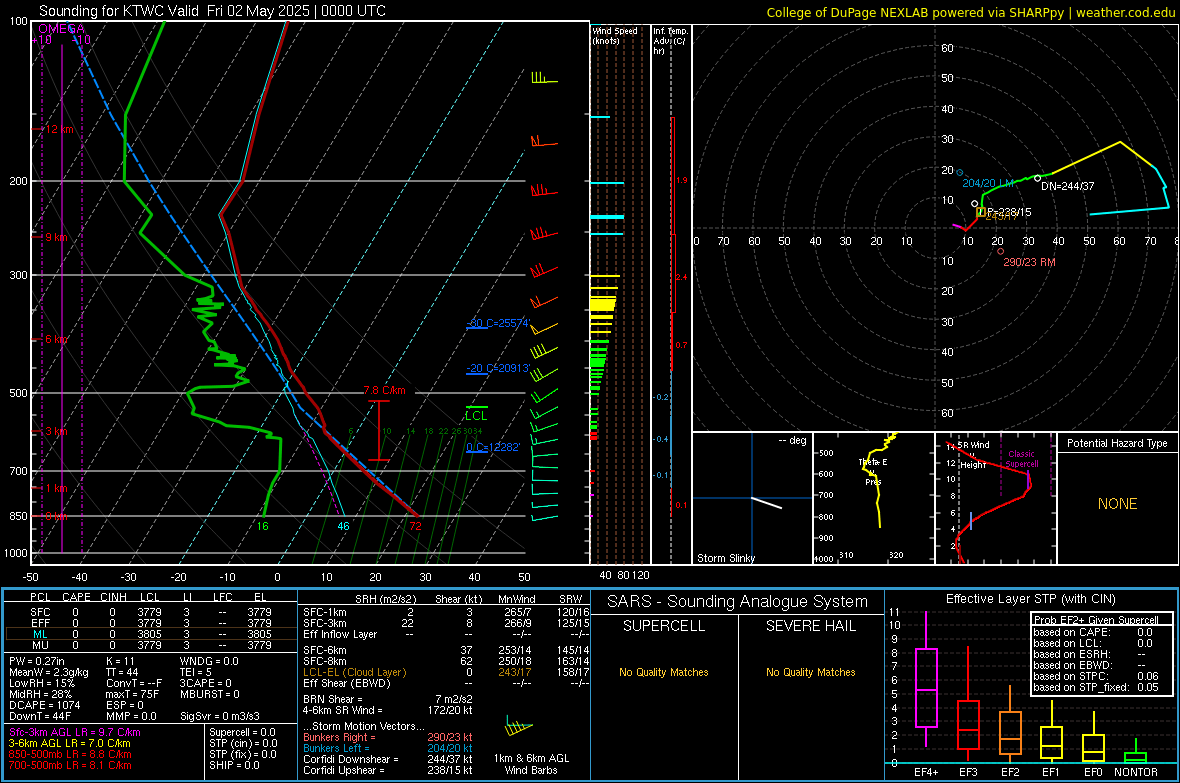Click 'No Quality Matches' under SEVERE HAIL
This screenshot has width=1180, height=783.
click(810, 672)
